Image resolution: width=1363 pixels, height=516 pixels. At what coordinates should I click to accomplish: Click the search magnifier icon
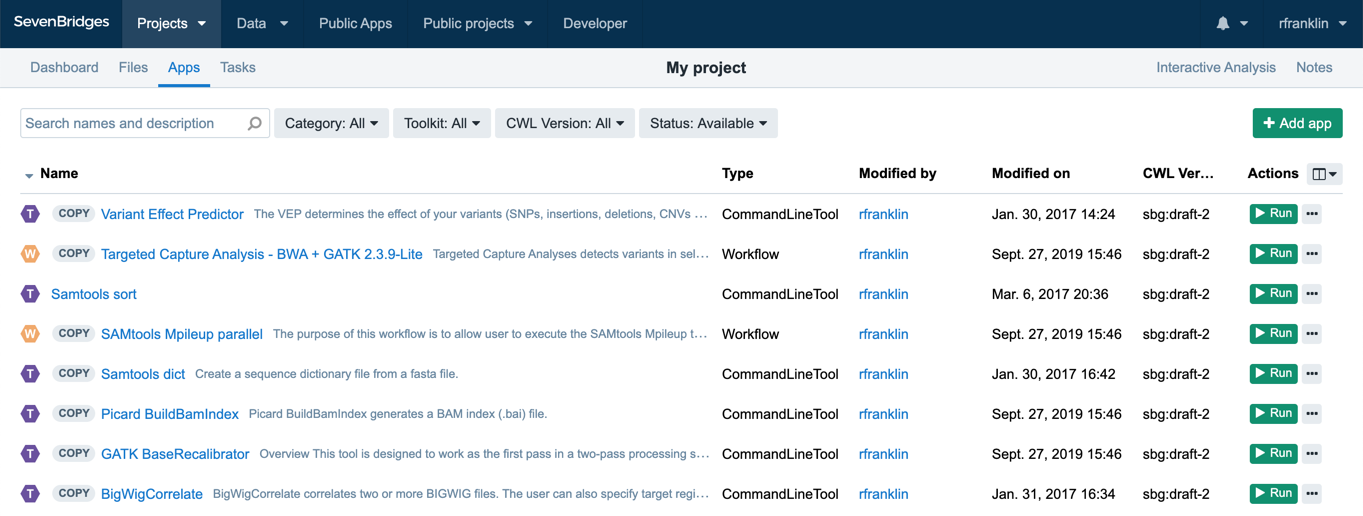254,123
